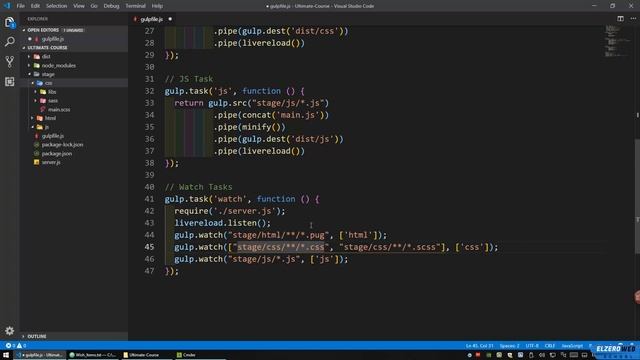Screen dimensions: 640x360
Task: Open gulpfile.js in the project tree
Action: pyautogui.click(x=53, y=136)
